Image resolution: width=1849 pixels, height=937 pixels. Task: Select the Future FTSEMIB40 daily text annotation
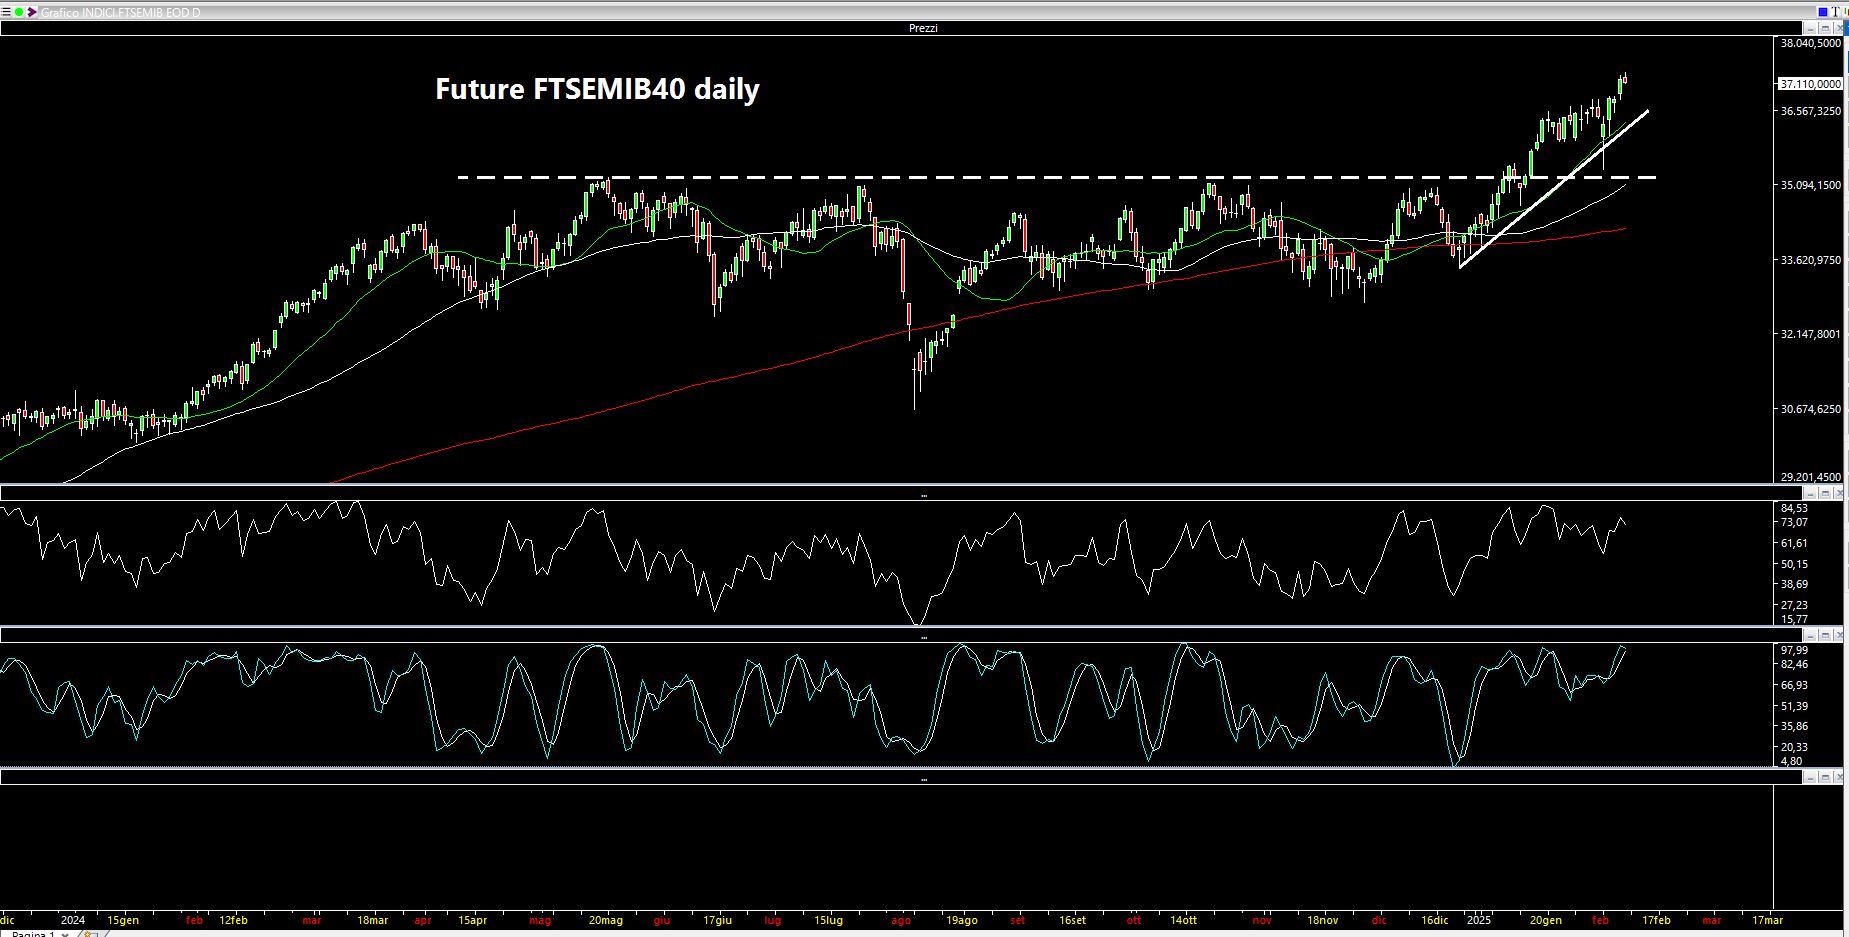597,89
